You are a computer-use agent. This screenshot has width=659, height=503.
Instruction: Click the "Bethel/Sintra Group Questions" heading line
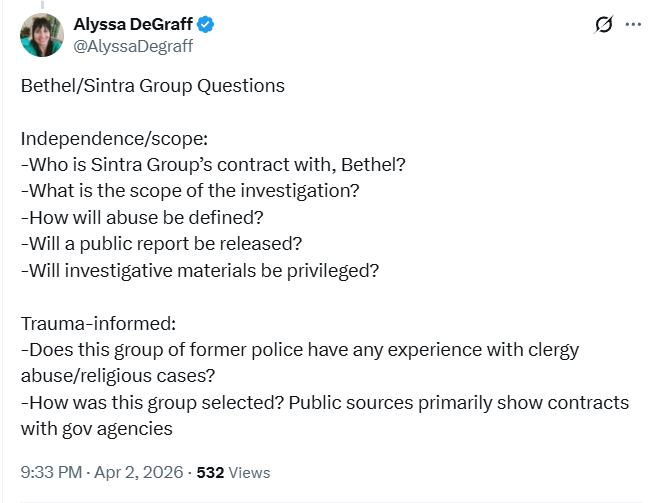coord(152,85)
